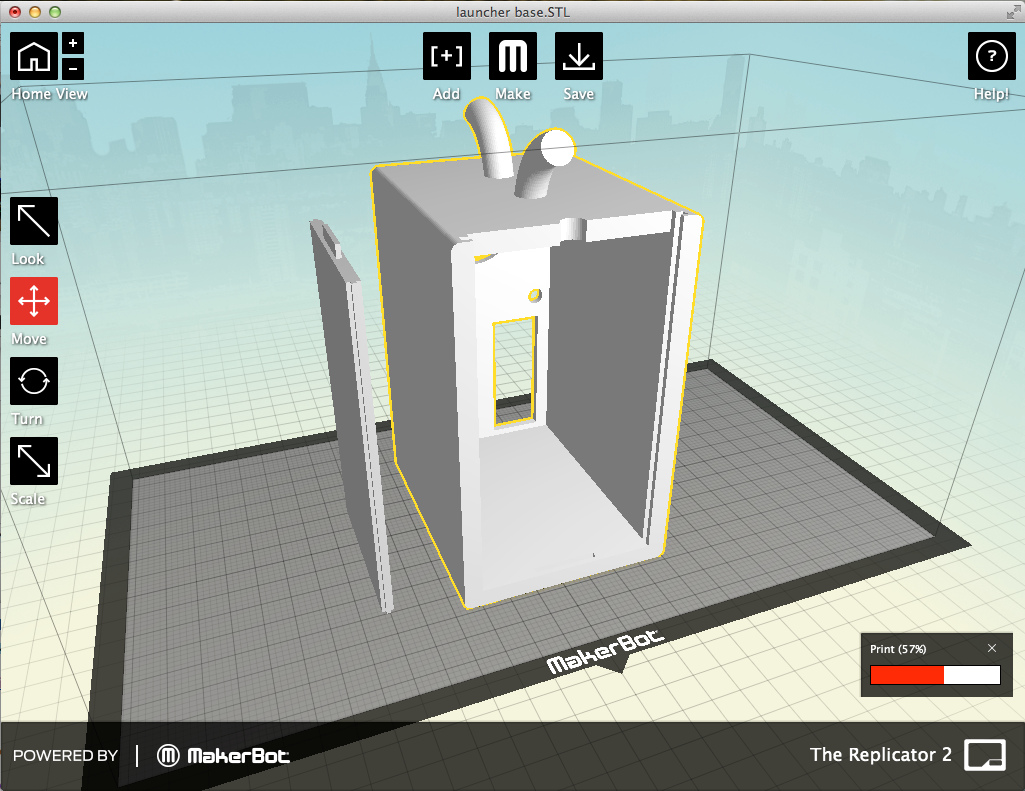The image size is (1025, 791).
Task: Click the Print 57% progress bar
Action: tap(936, 675)
